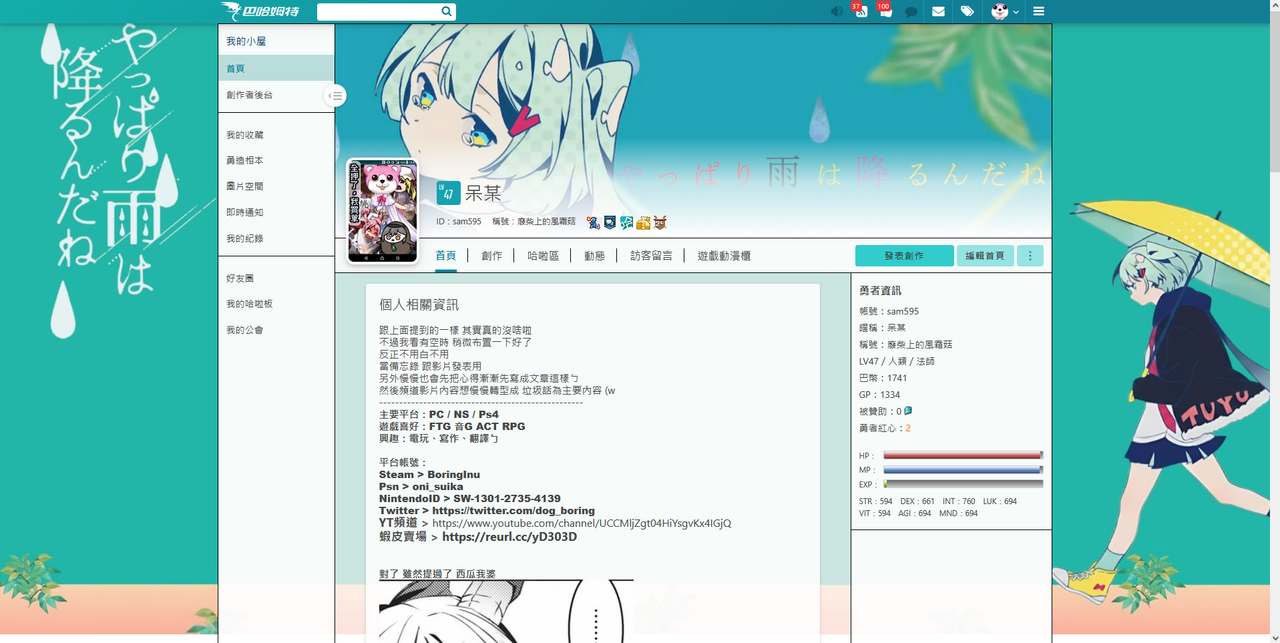The width and height of the screenshot is (1280, 643).
Task: Open the three-dot more options button
Action: tap(1030, 256)
